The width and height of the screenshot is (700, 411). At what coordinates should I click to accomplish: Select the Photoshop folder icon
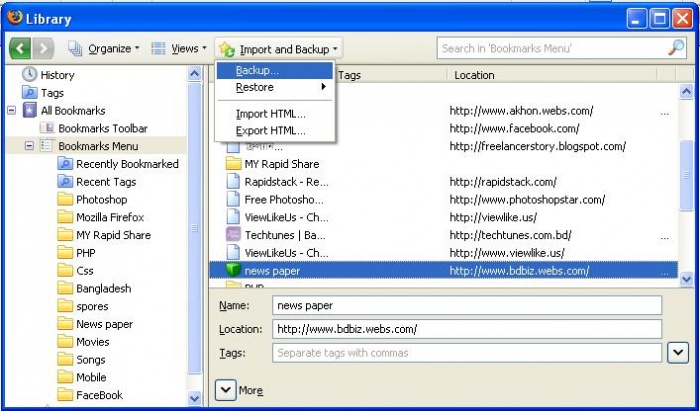65,199
